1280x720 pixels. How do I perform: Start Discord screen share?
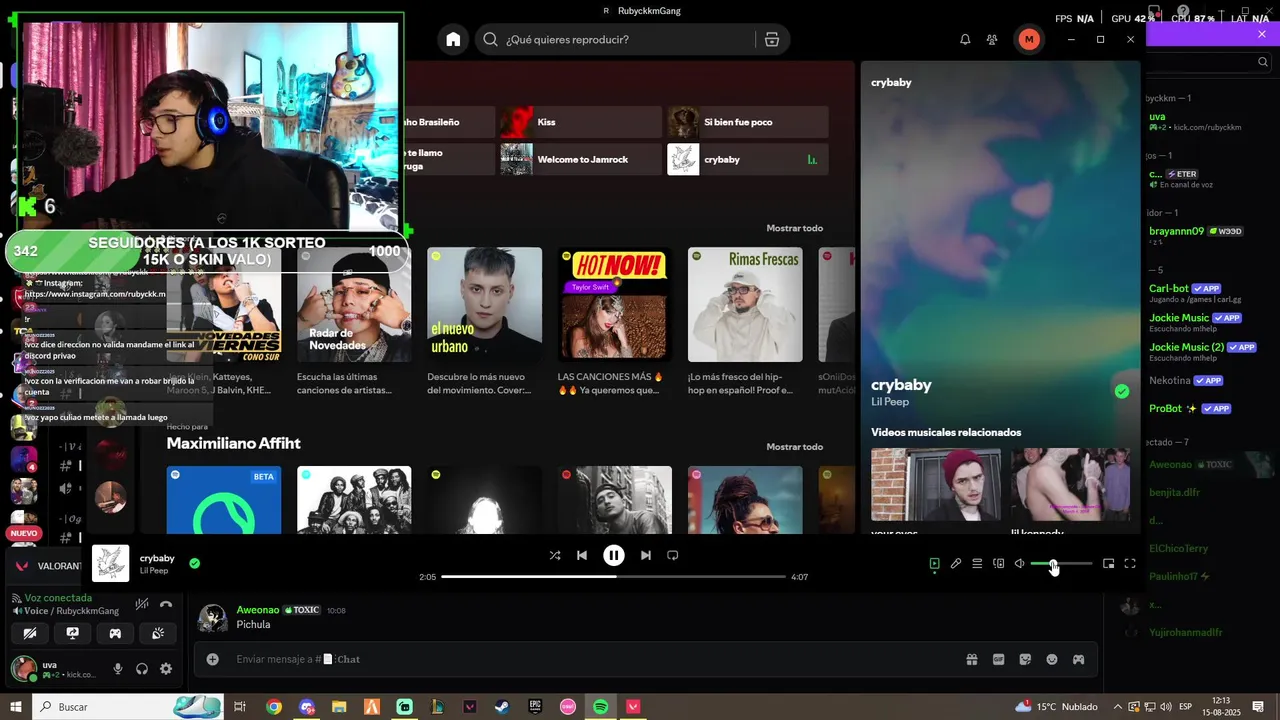coord(73,633)
